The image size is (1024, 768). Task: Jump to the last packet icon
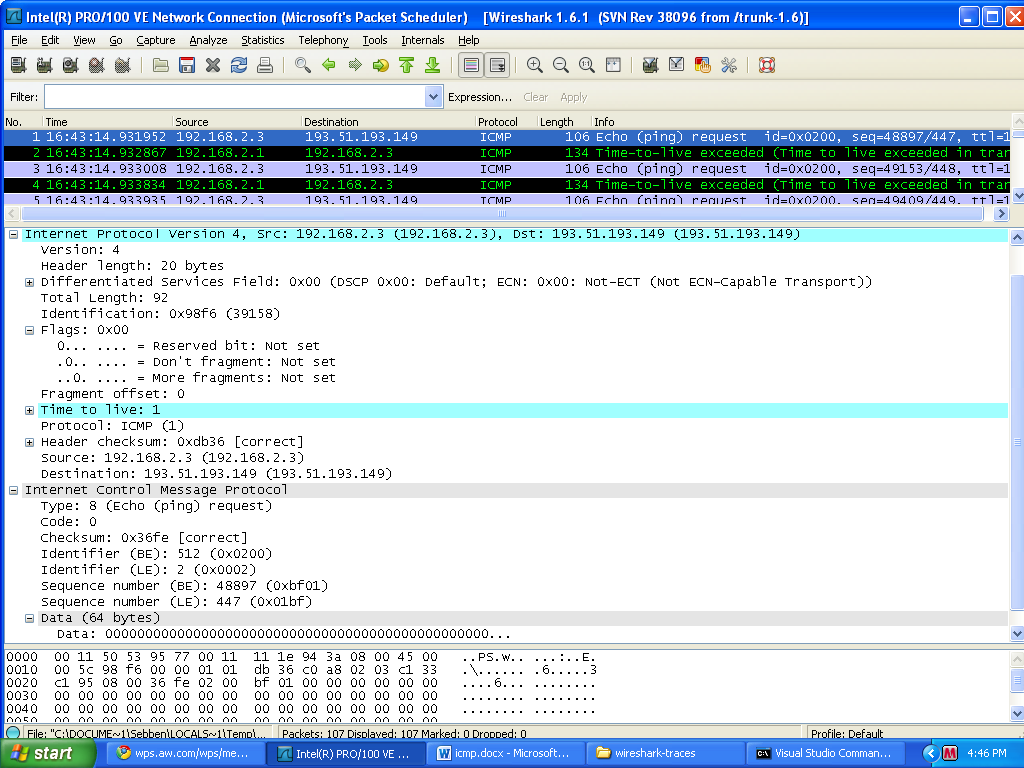(432, 65)
